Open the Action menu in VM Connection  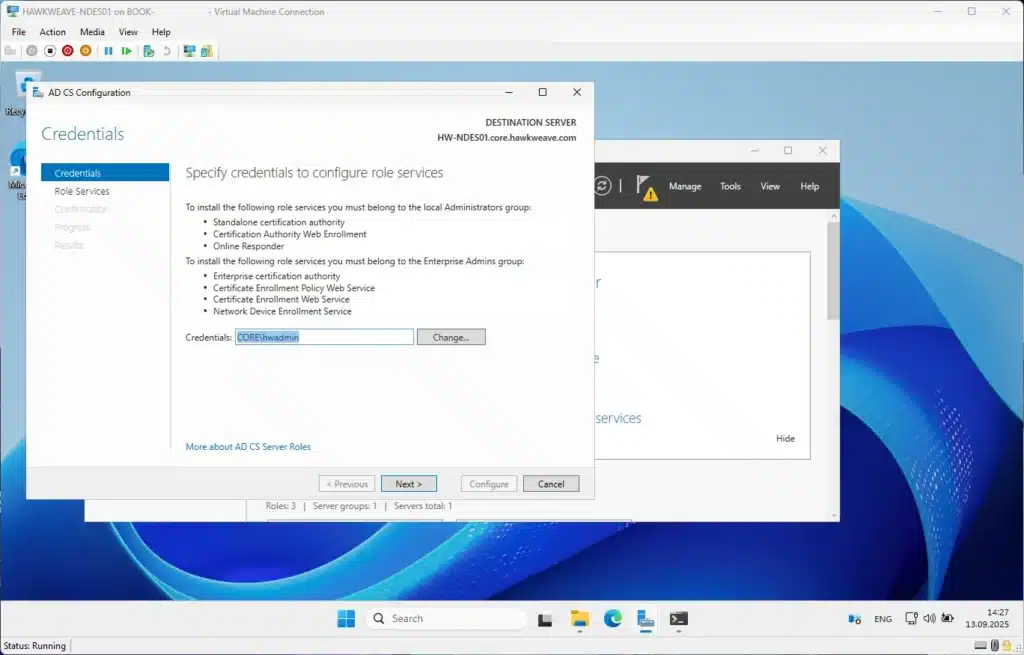click(52, 32)
